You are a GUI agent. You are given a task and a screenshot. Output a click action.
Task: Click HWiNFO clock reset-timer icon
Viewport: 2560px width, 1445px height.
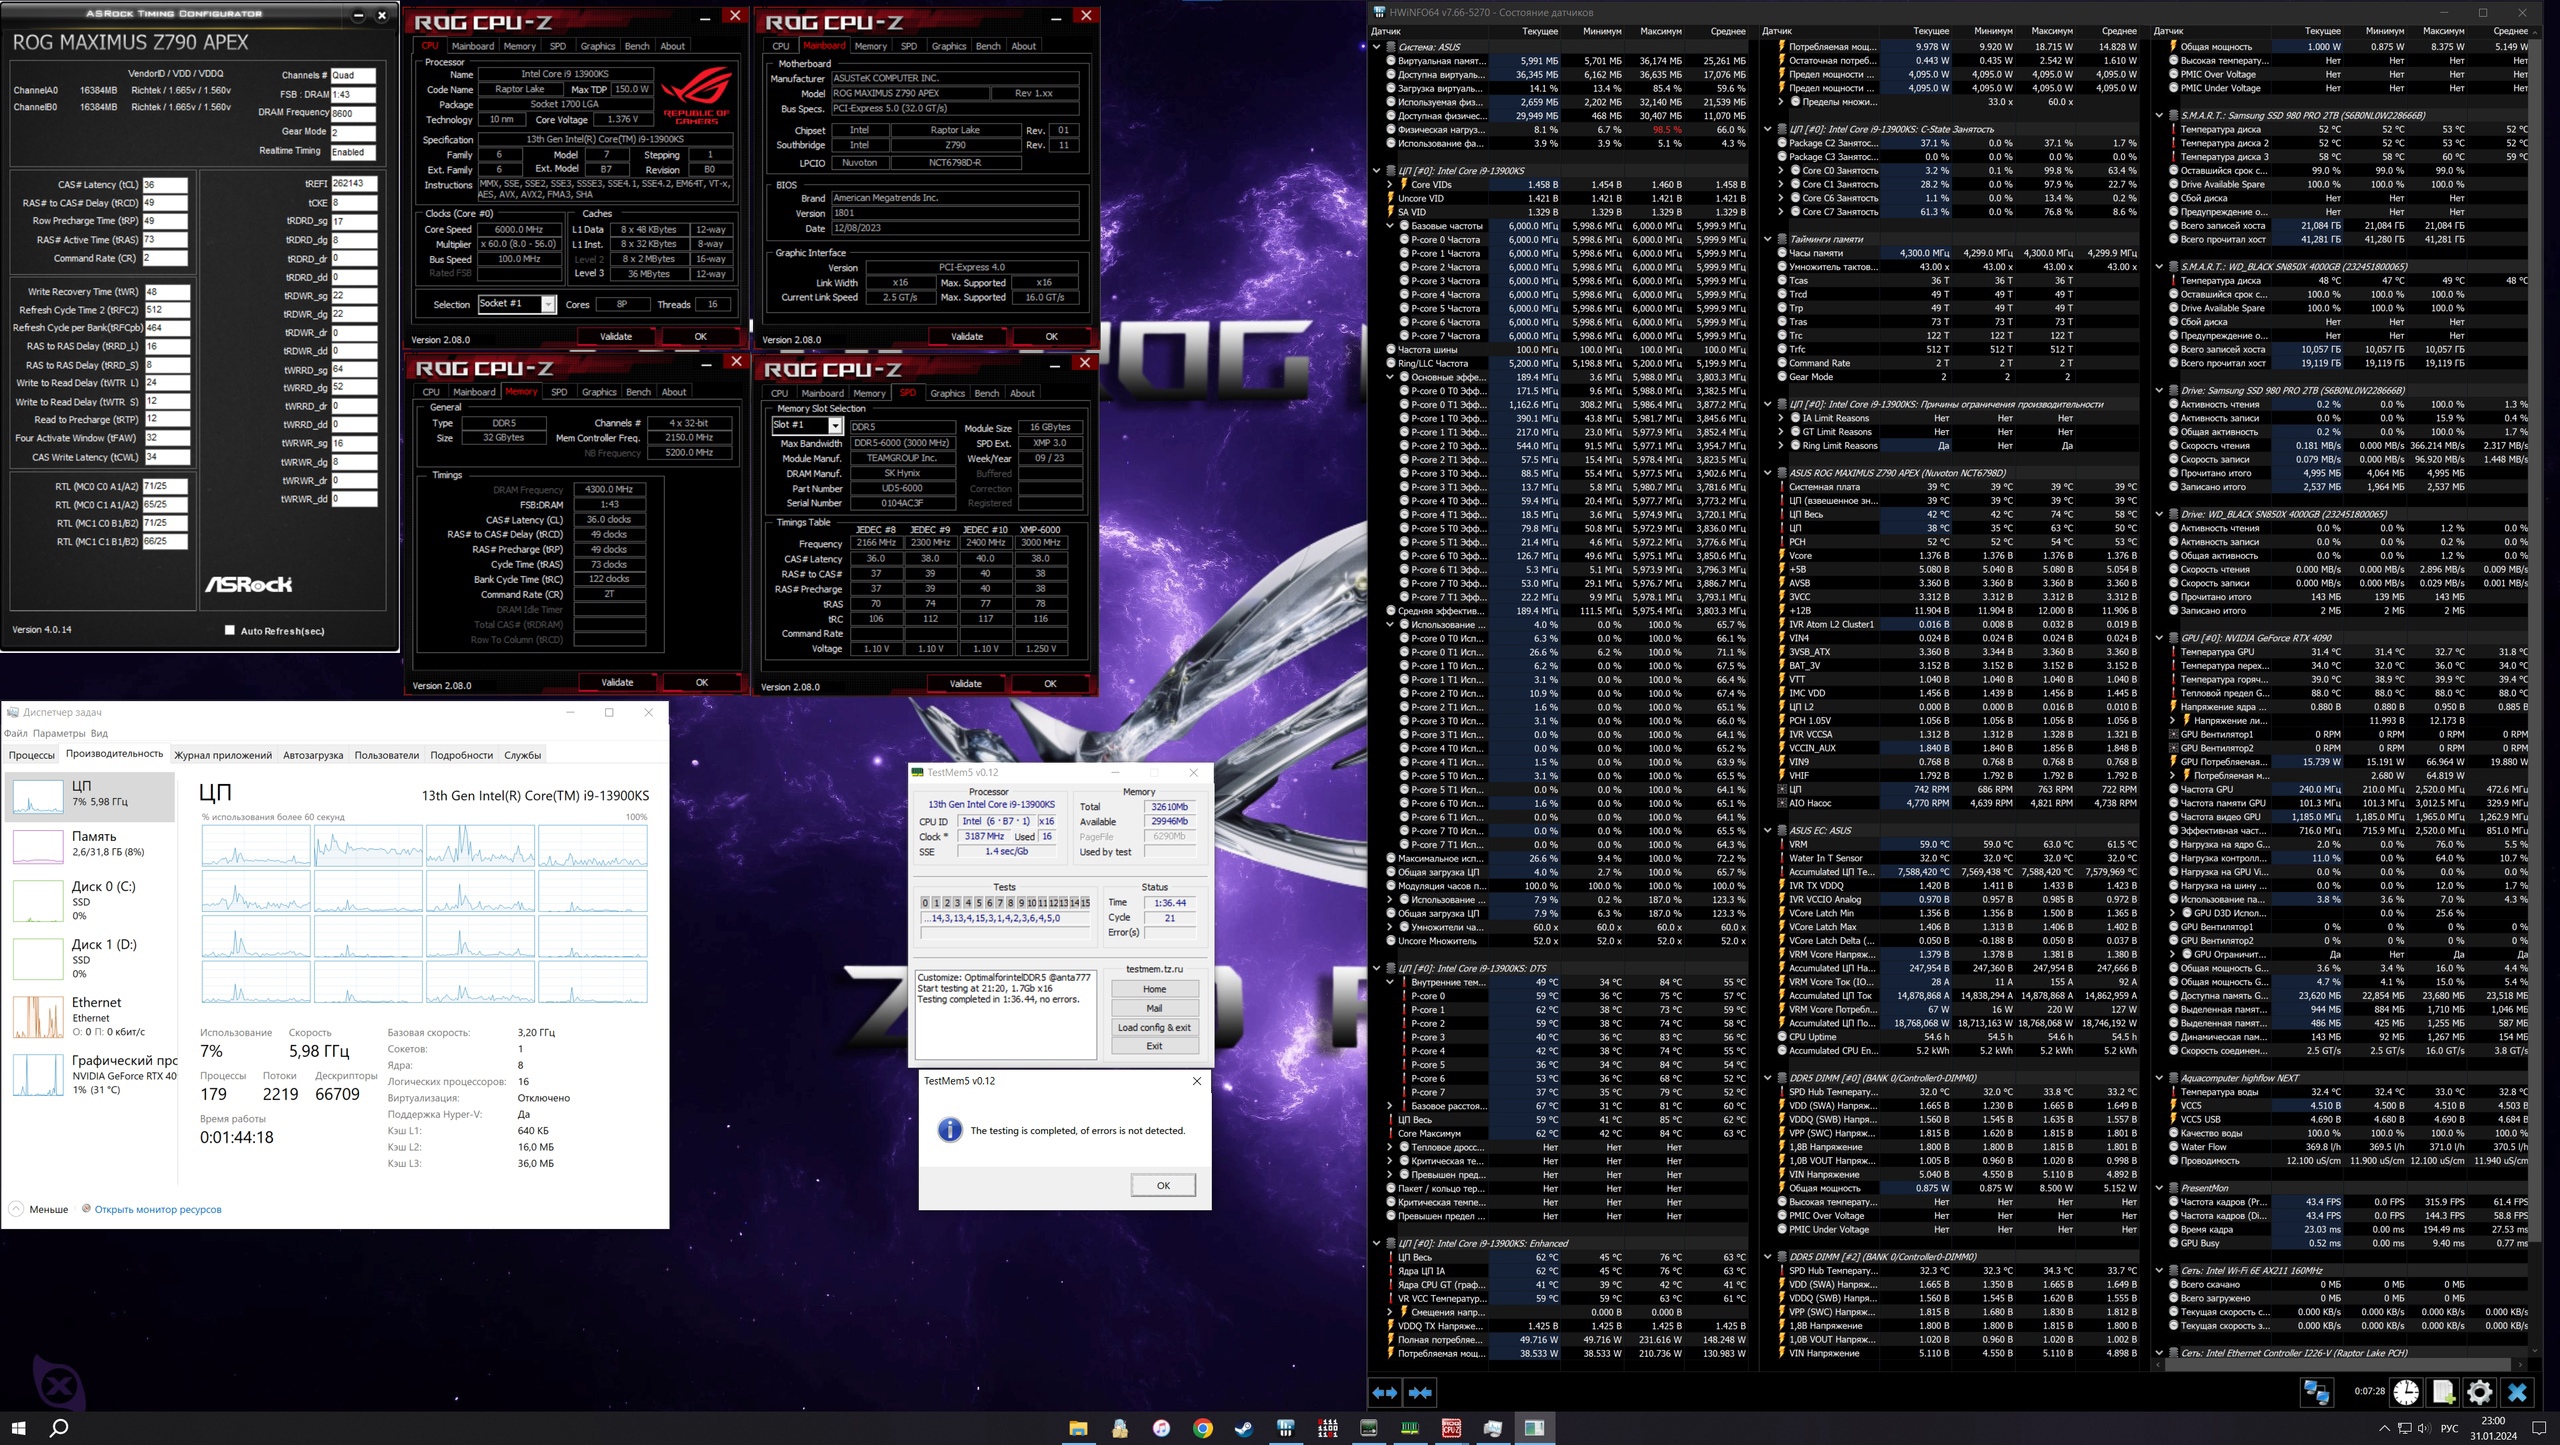(x=2406, y=1392)
